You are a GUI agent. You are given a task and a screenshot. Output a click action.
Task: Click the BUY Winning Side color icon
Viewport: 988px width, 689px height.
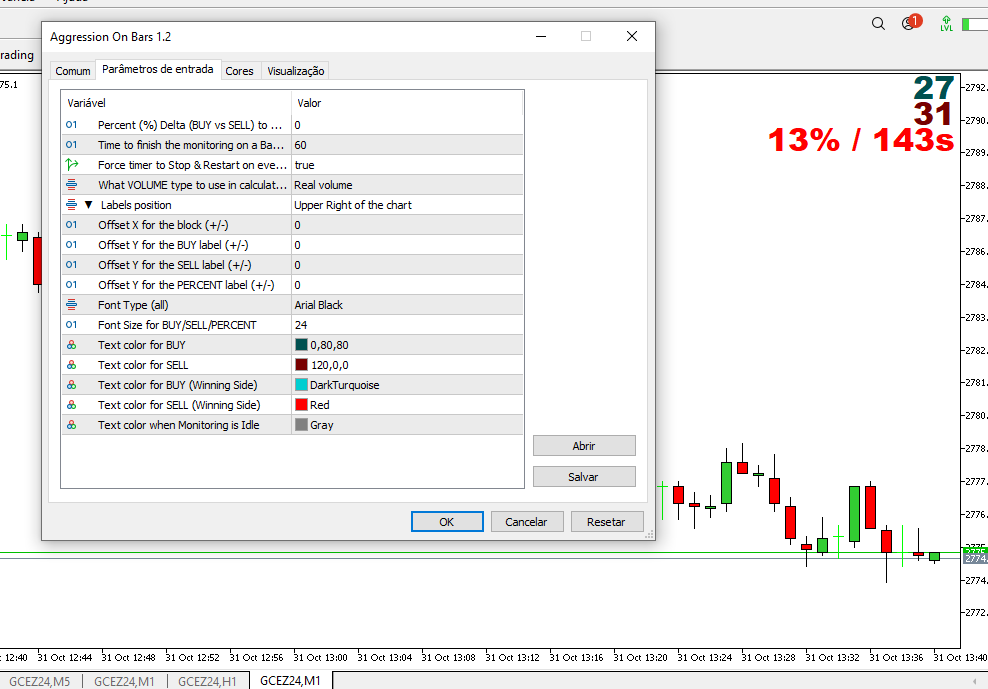(x=71, y=385)
